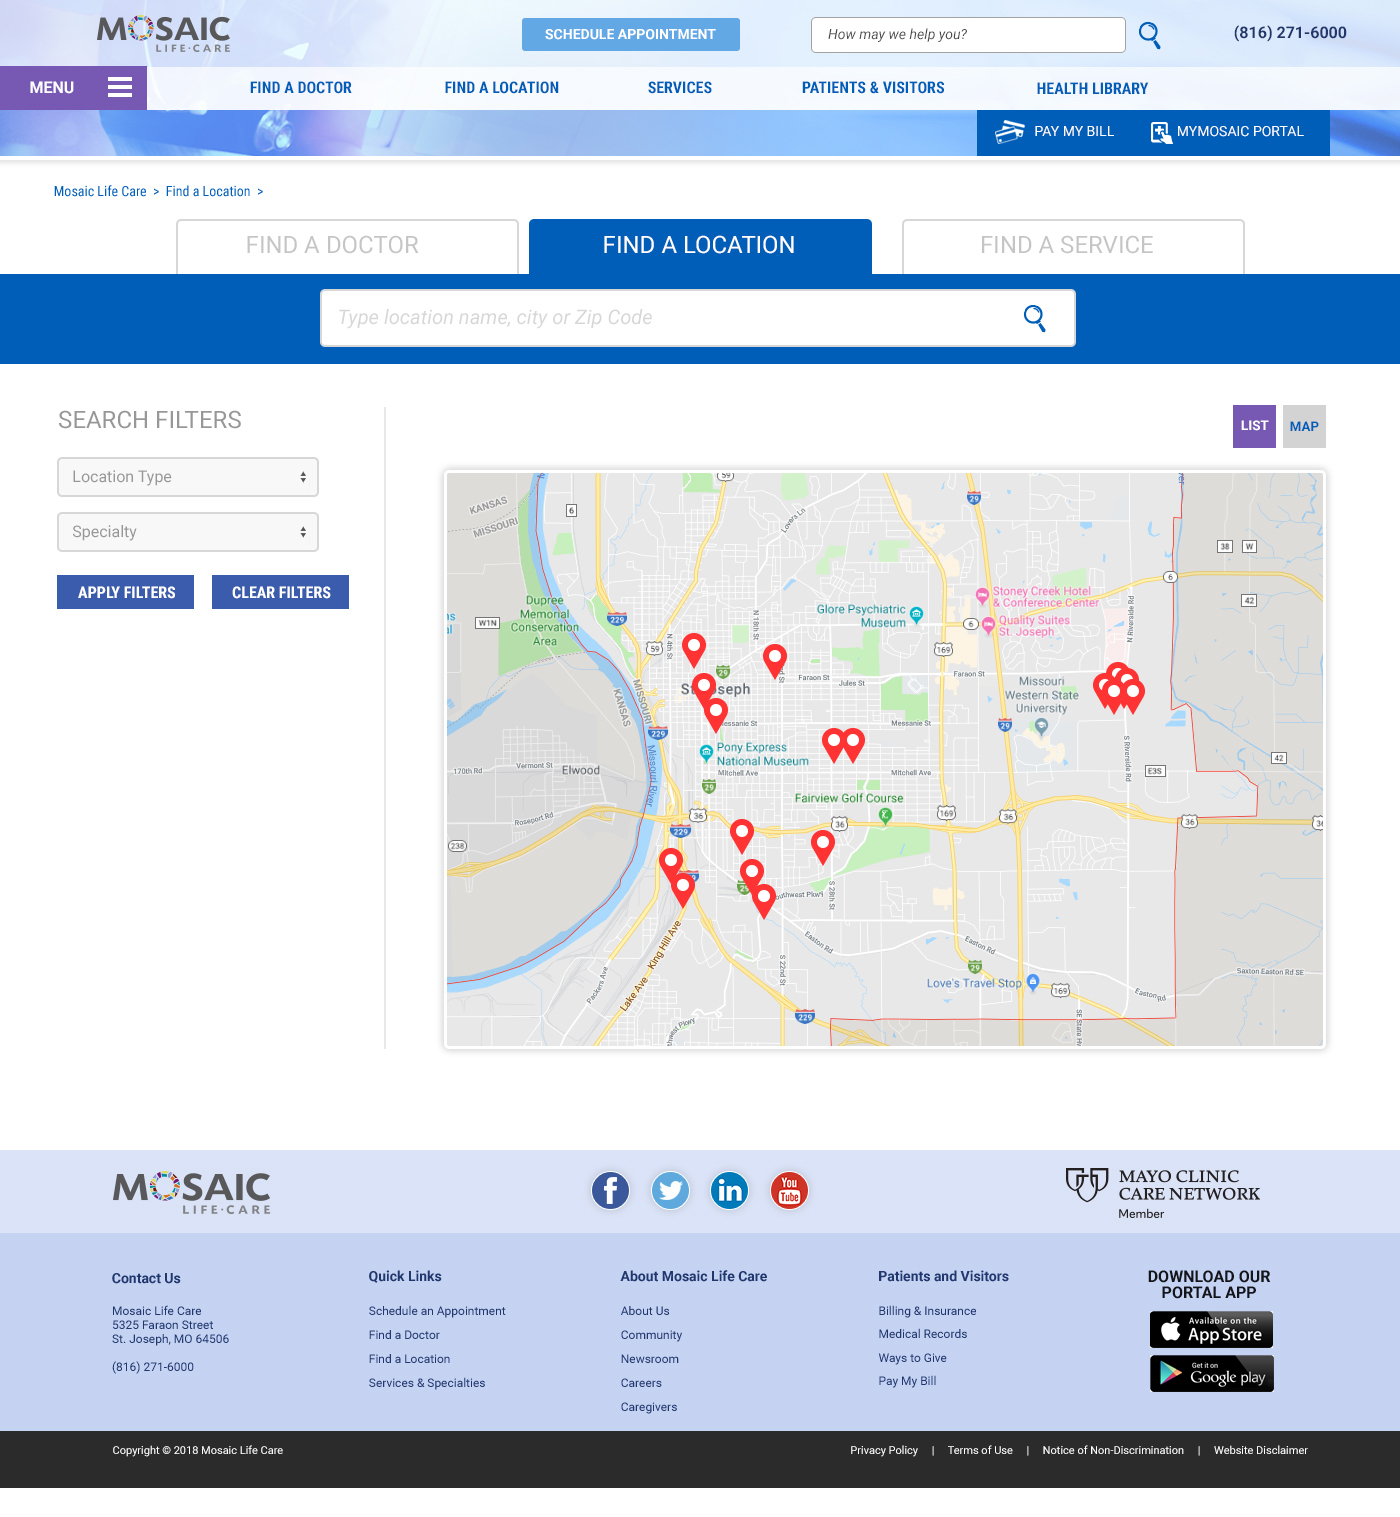Open the YouTube icon link

point(789,1190)
